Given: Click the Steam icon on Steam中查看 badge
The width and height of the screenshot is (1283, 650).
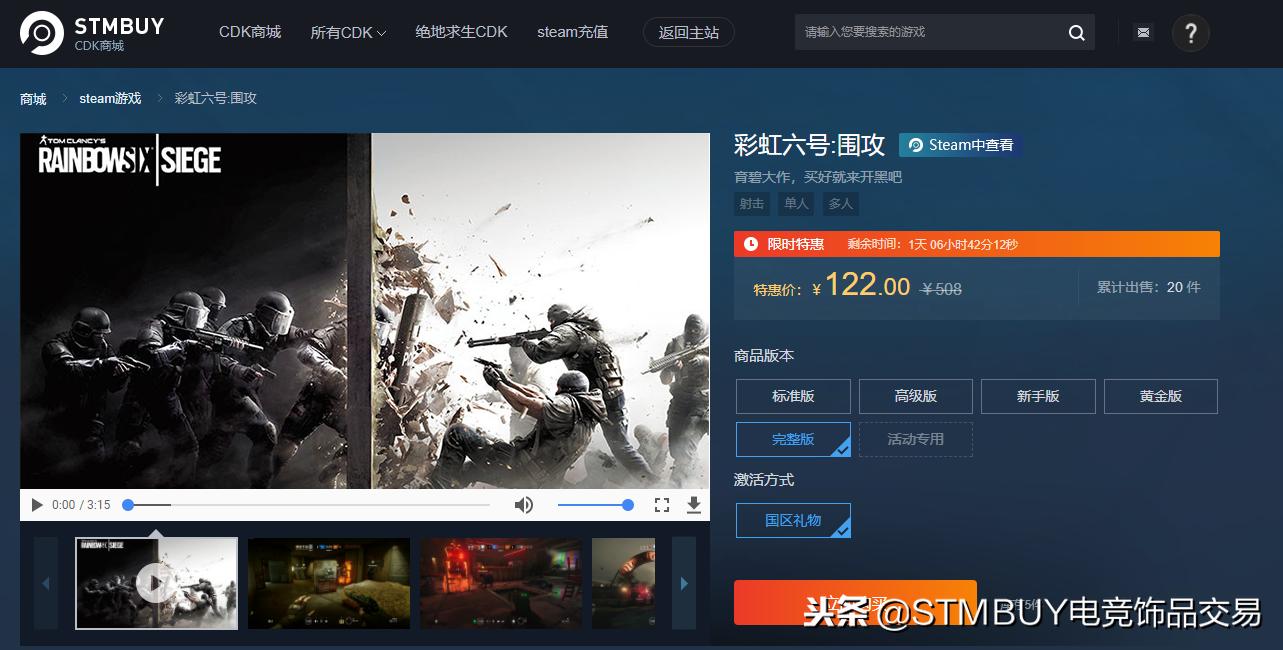Looking at the screenshot, I should 915,144.
